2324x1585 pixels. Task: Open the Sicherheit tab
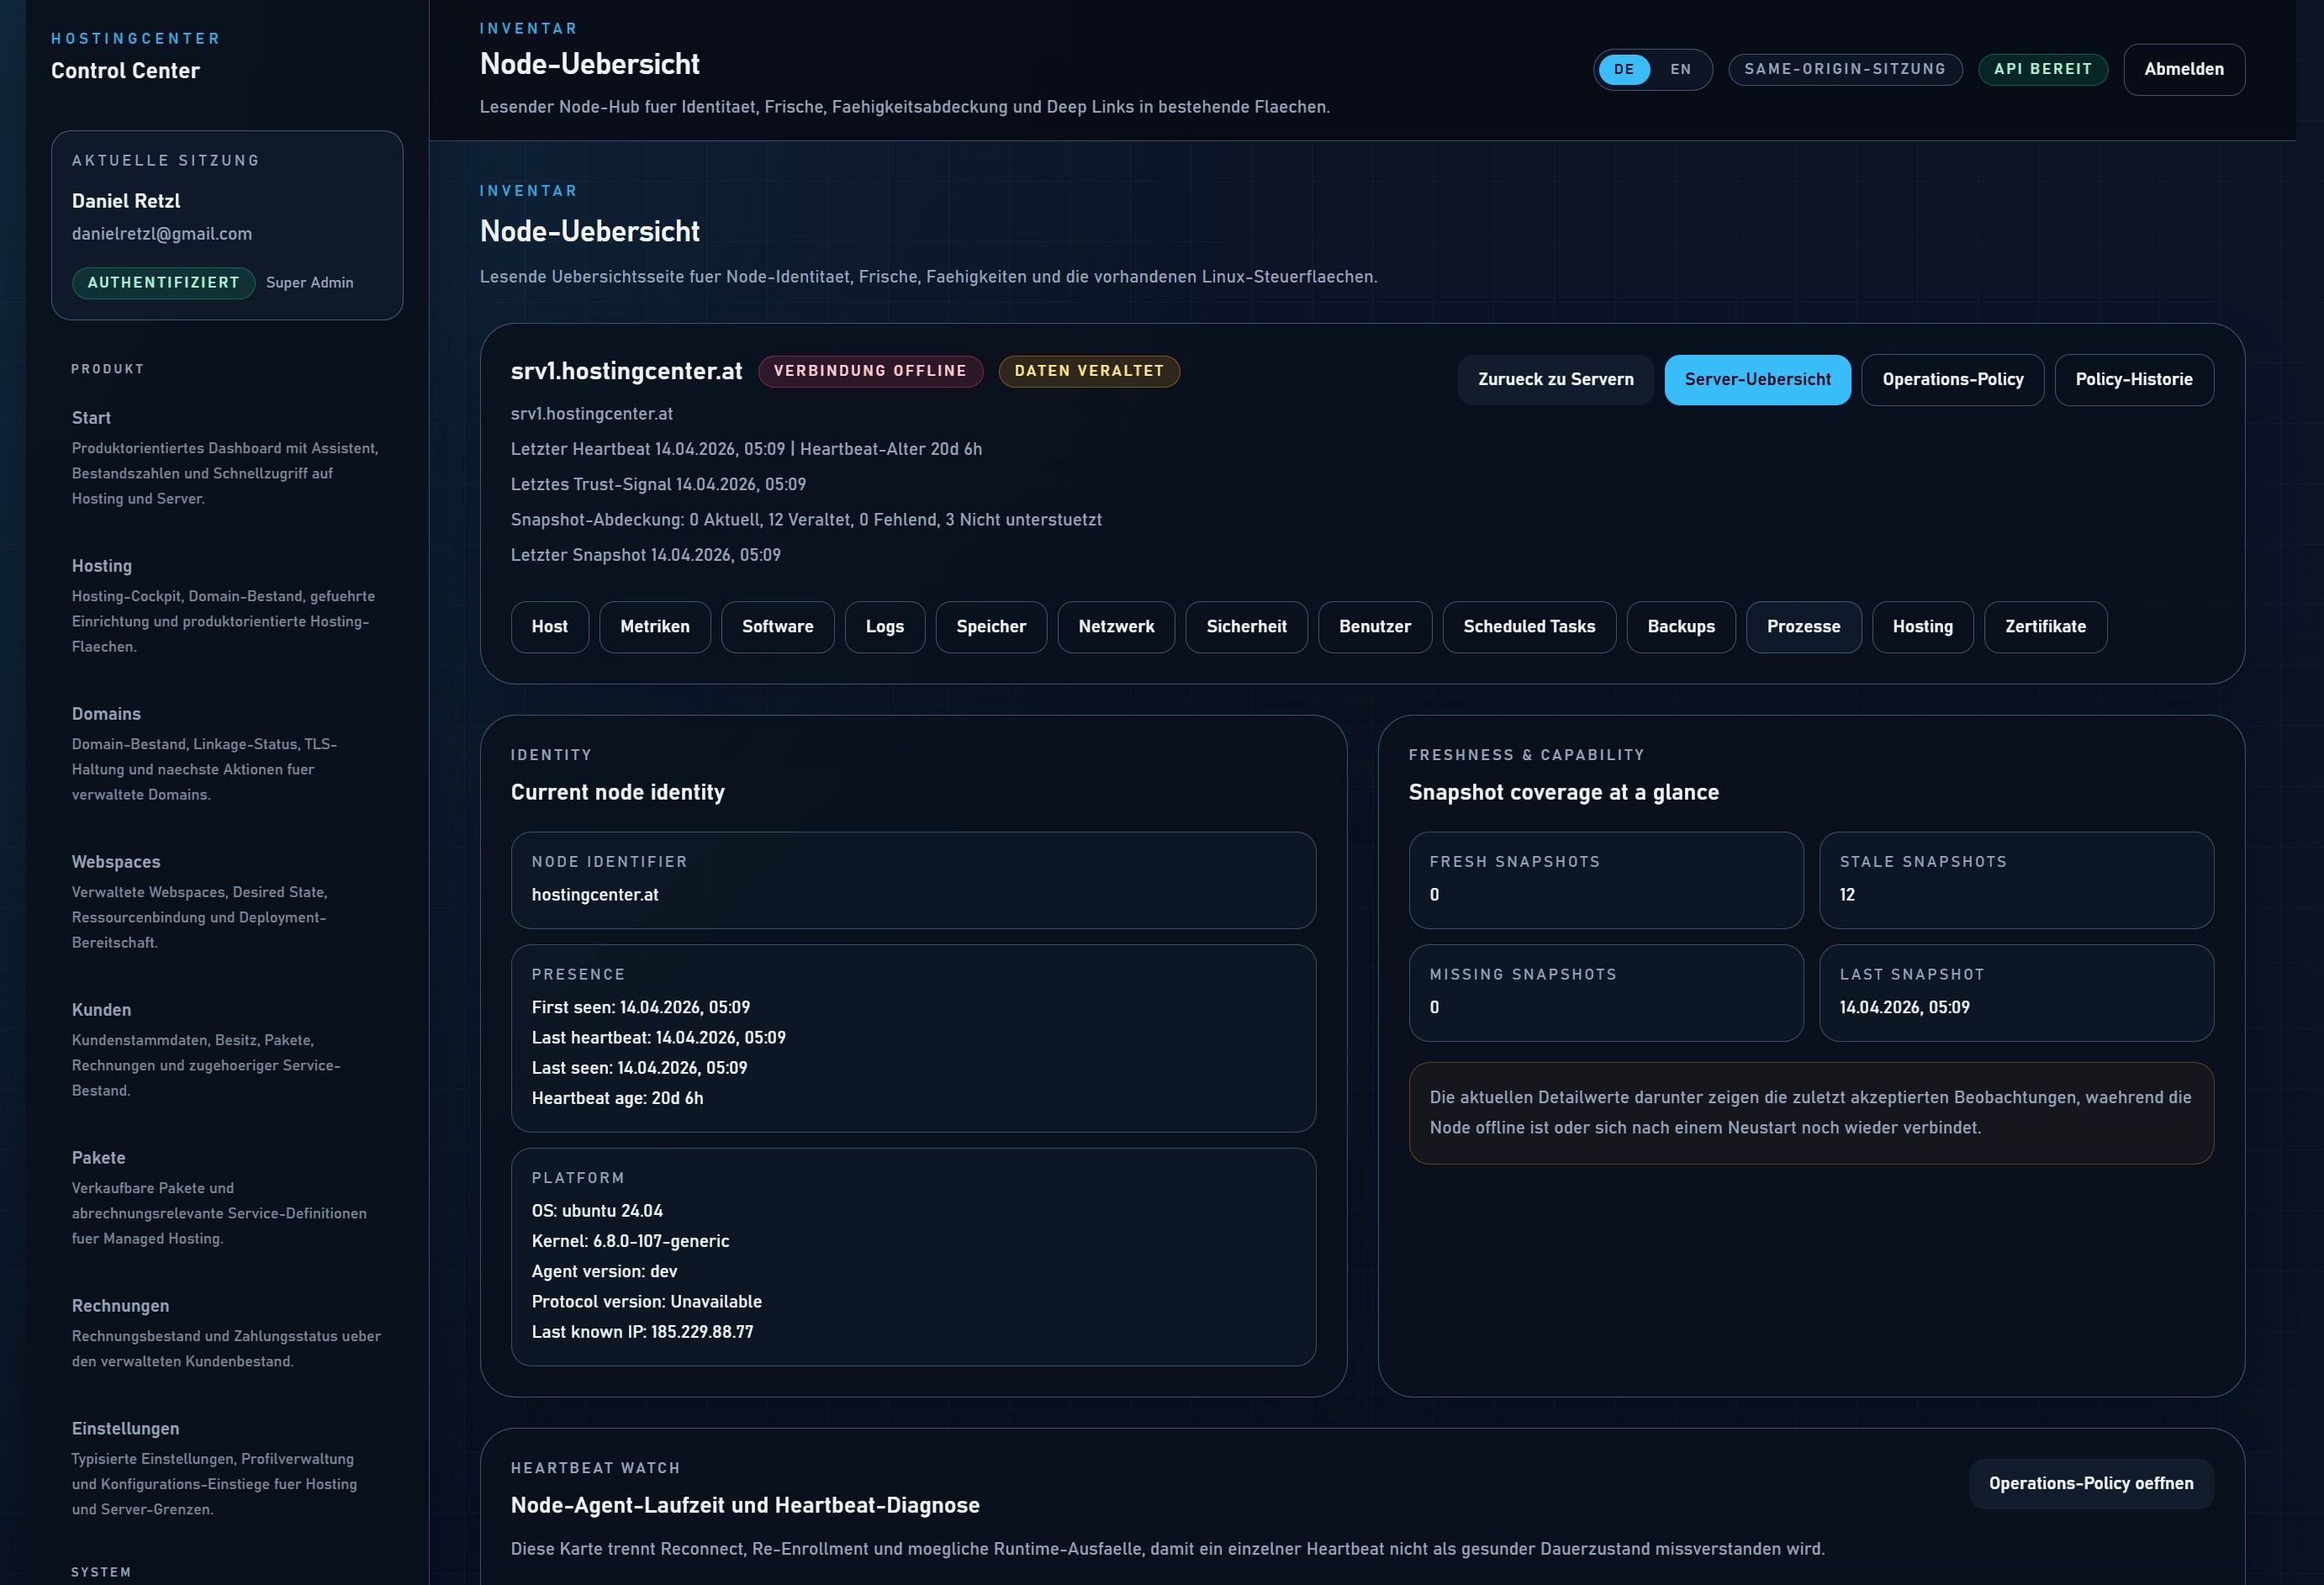click(1246, 626)
